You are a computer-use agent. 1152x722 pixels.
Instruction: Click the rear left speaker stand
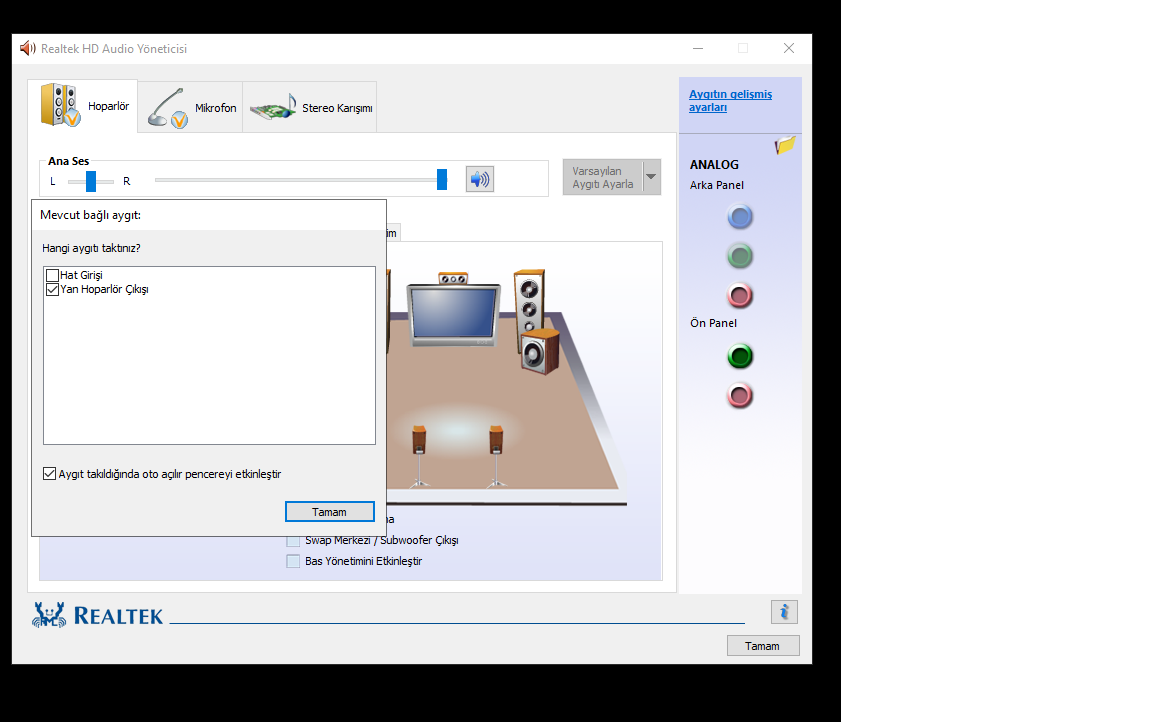(x=420, y=456)
